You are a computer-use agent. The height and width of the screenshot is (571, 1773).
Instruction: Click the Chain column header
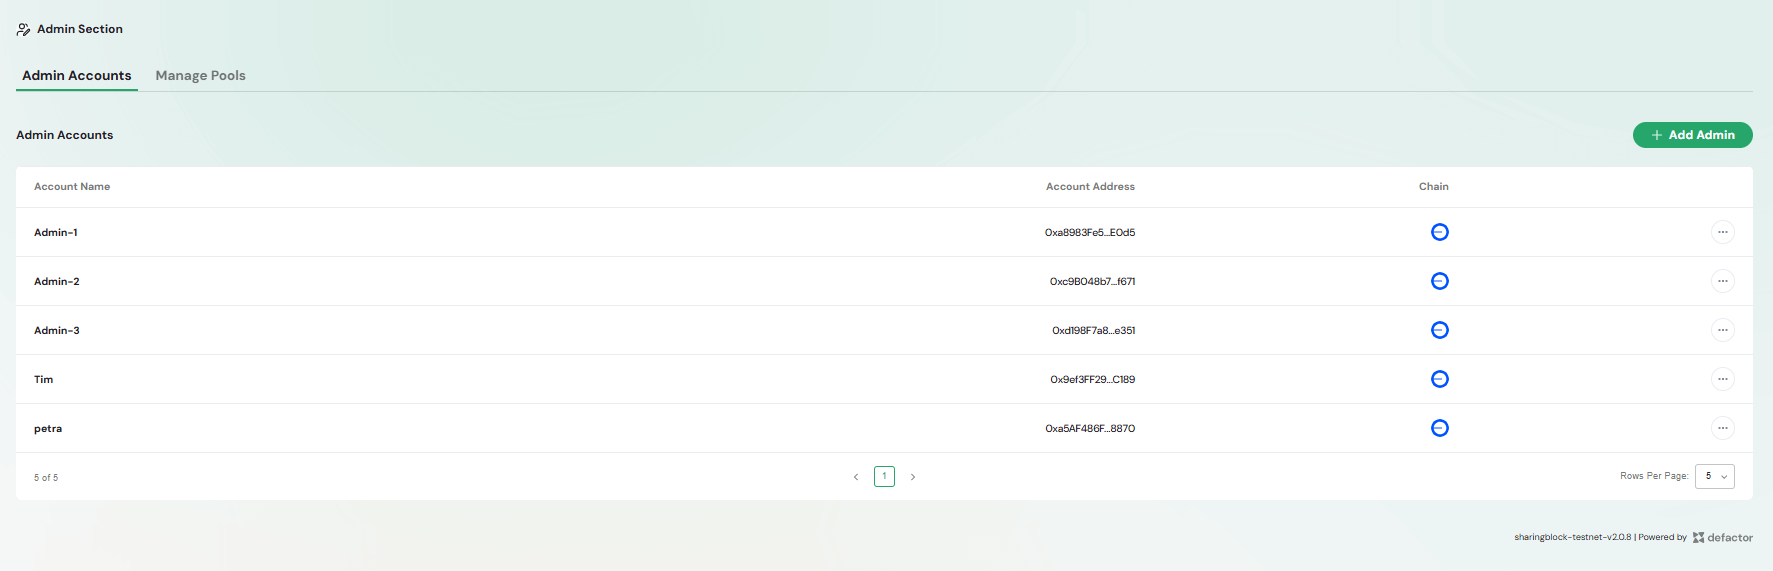pyautogui.click(x=1433, y=187)
